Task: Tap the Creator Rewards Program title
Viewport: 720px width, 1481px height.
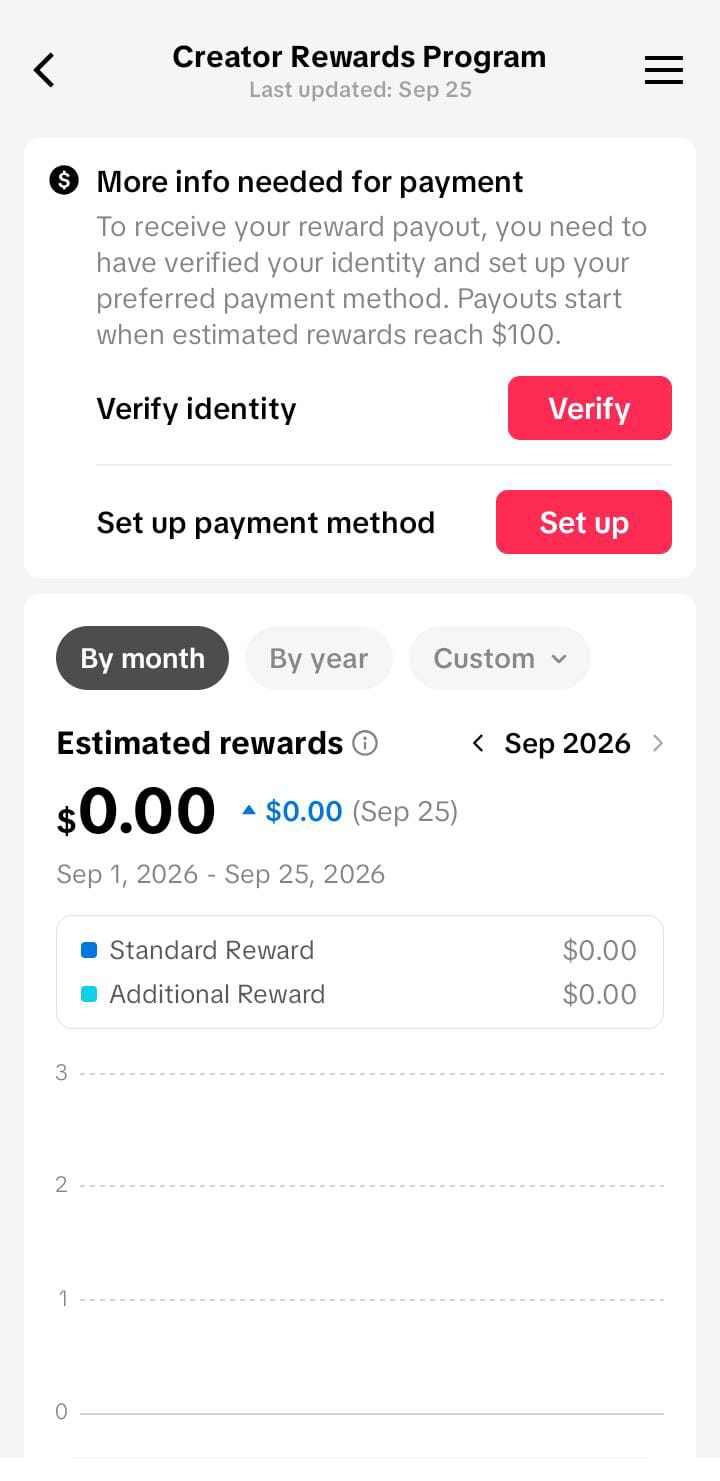Action: pyautogui.click(x=359, y=57)
